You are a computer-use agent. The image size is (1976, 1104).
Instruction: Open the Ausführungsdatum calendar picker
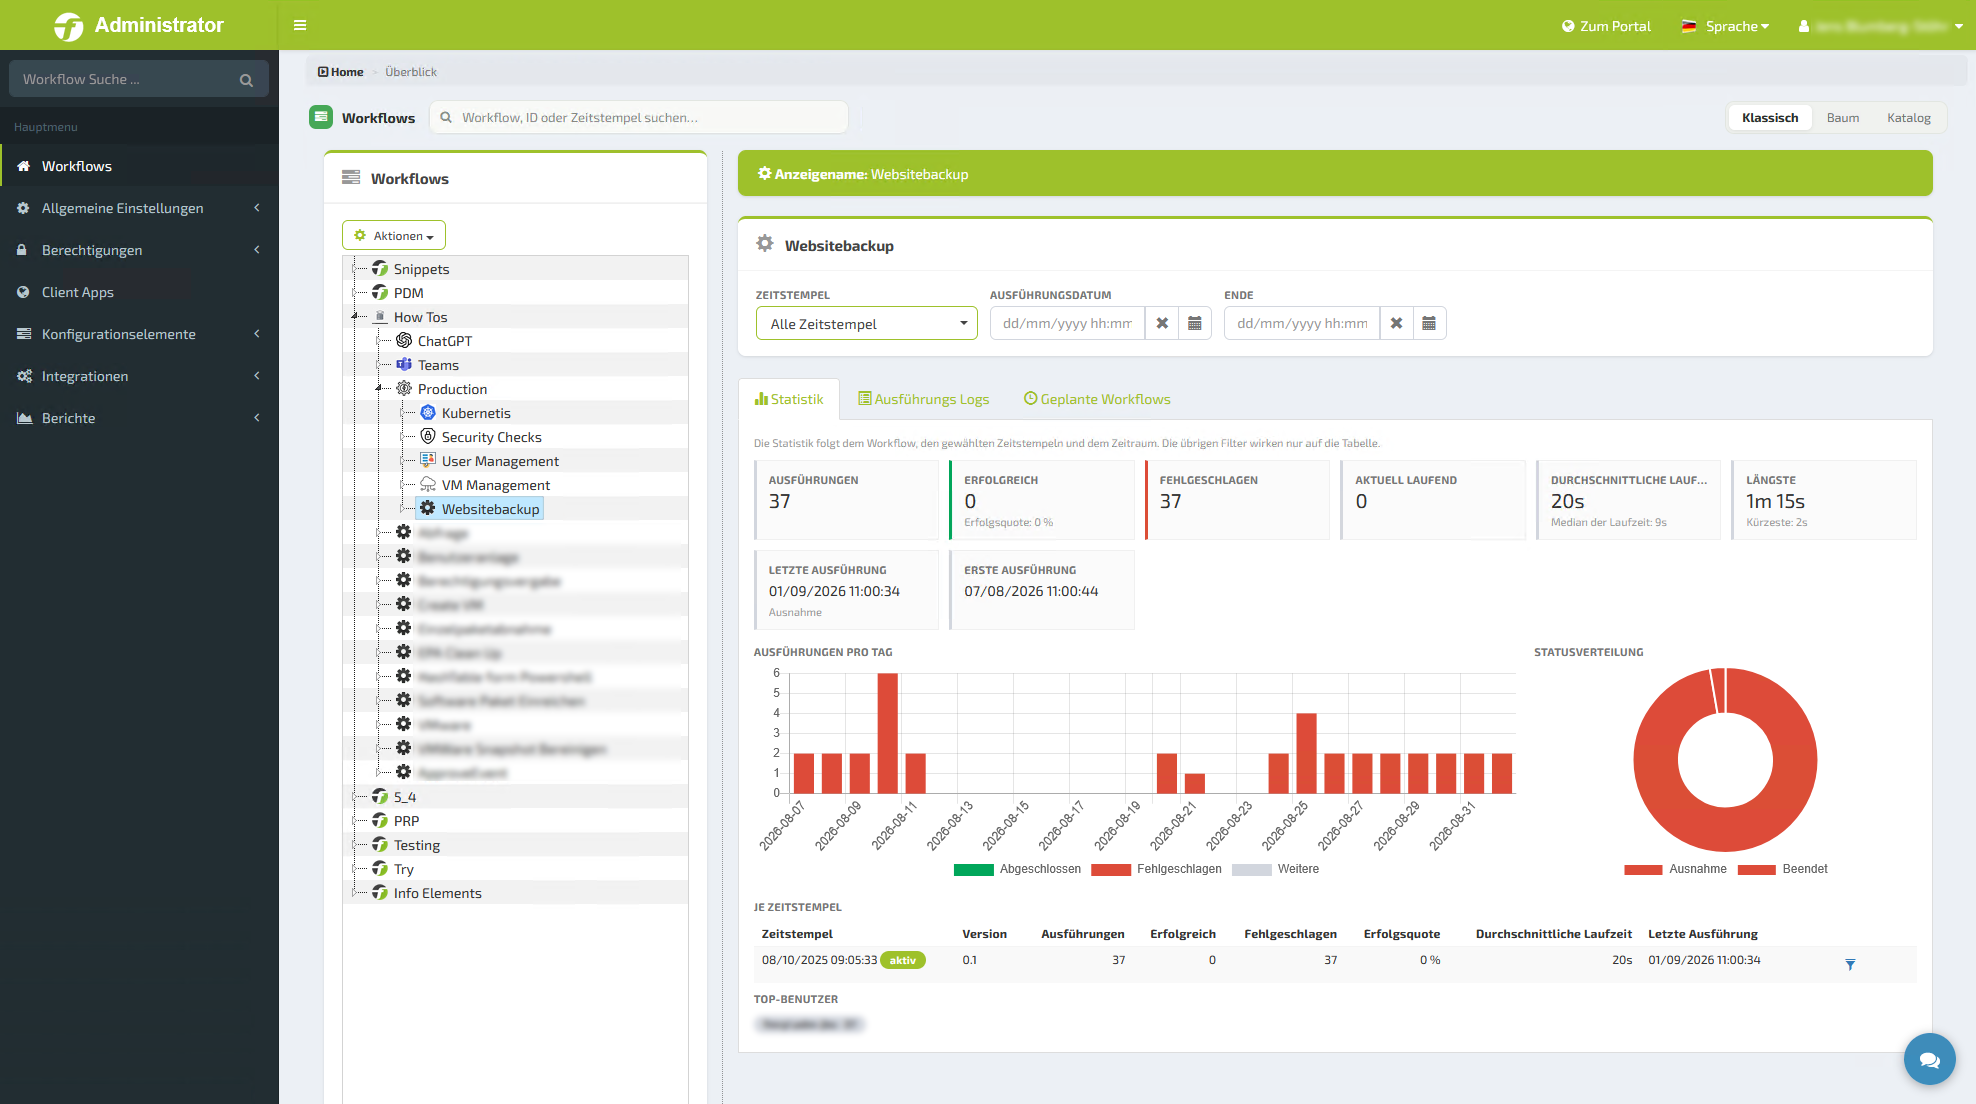(x=1195, y=323)
